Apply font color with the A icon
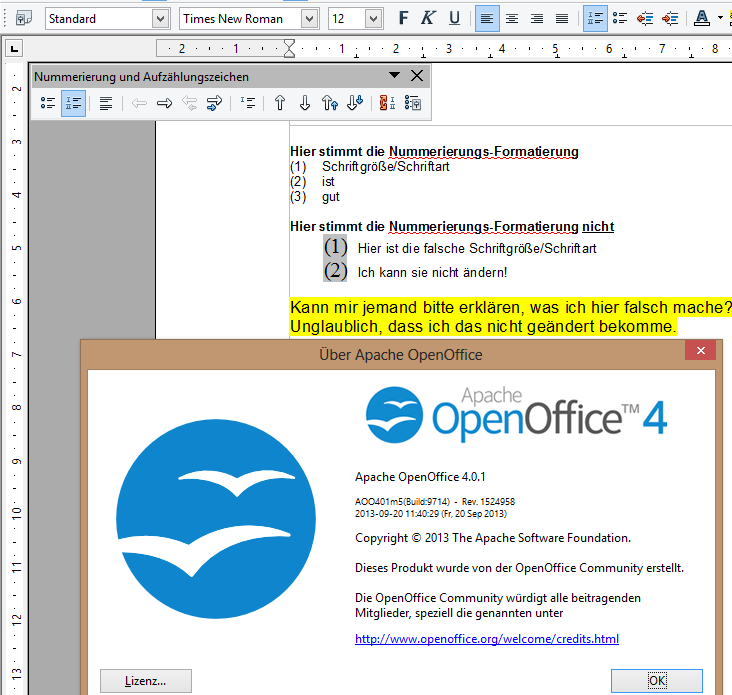The width and height of the screenshot is (732, 695). pos(702,19)
